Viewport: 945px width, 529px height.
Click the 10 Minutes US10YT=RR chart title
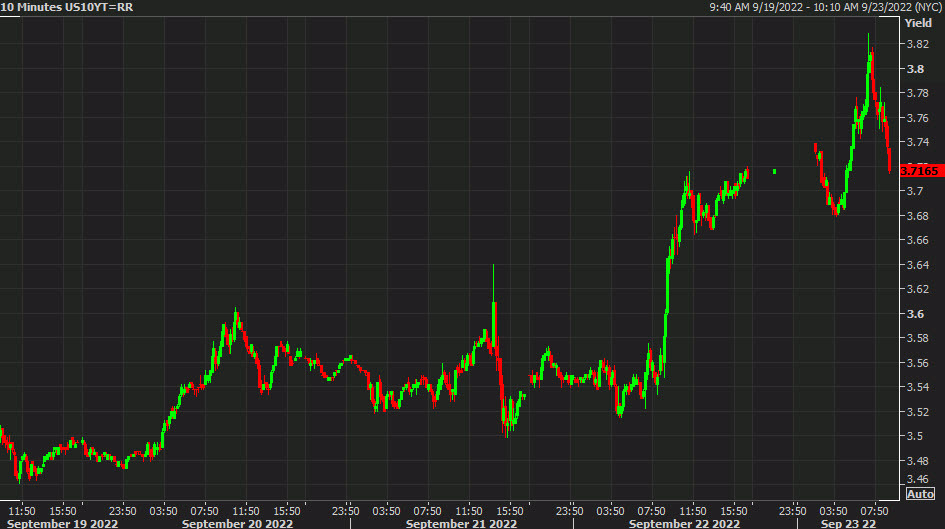(x=67, y=8)
